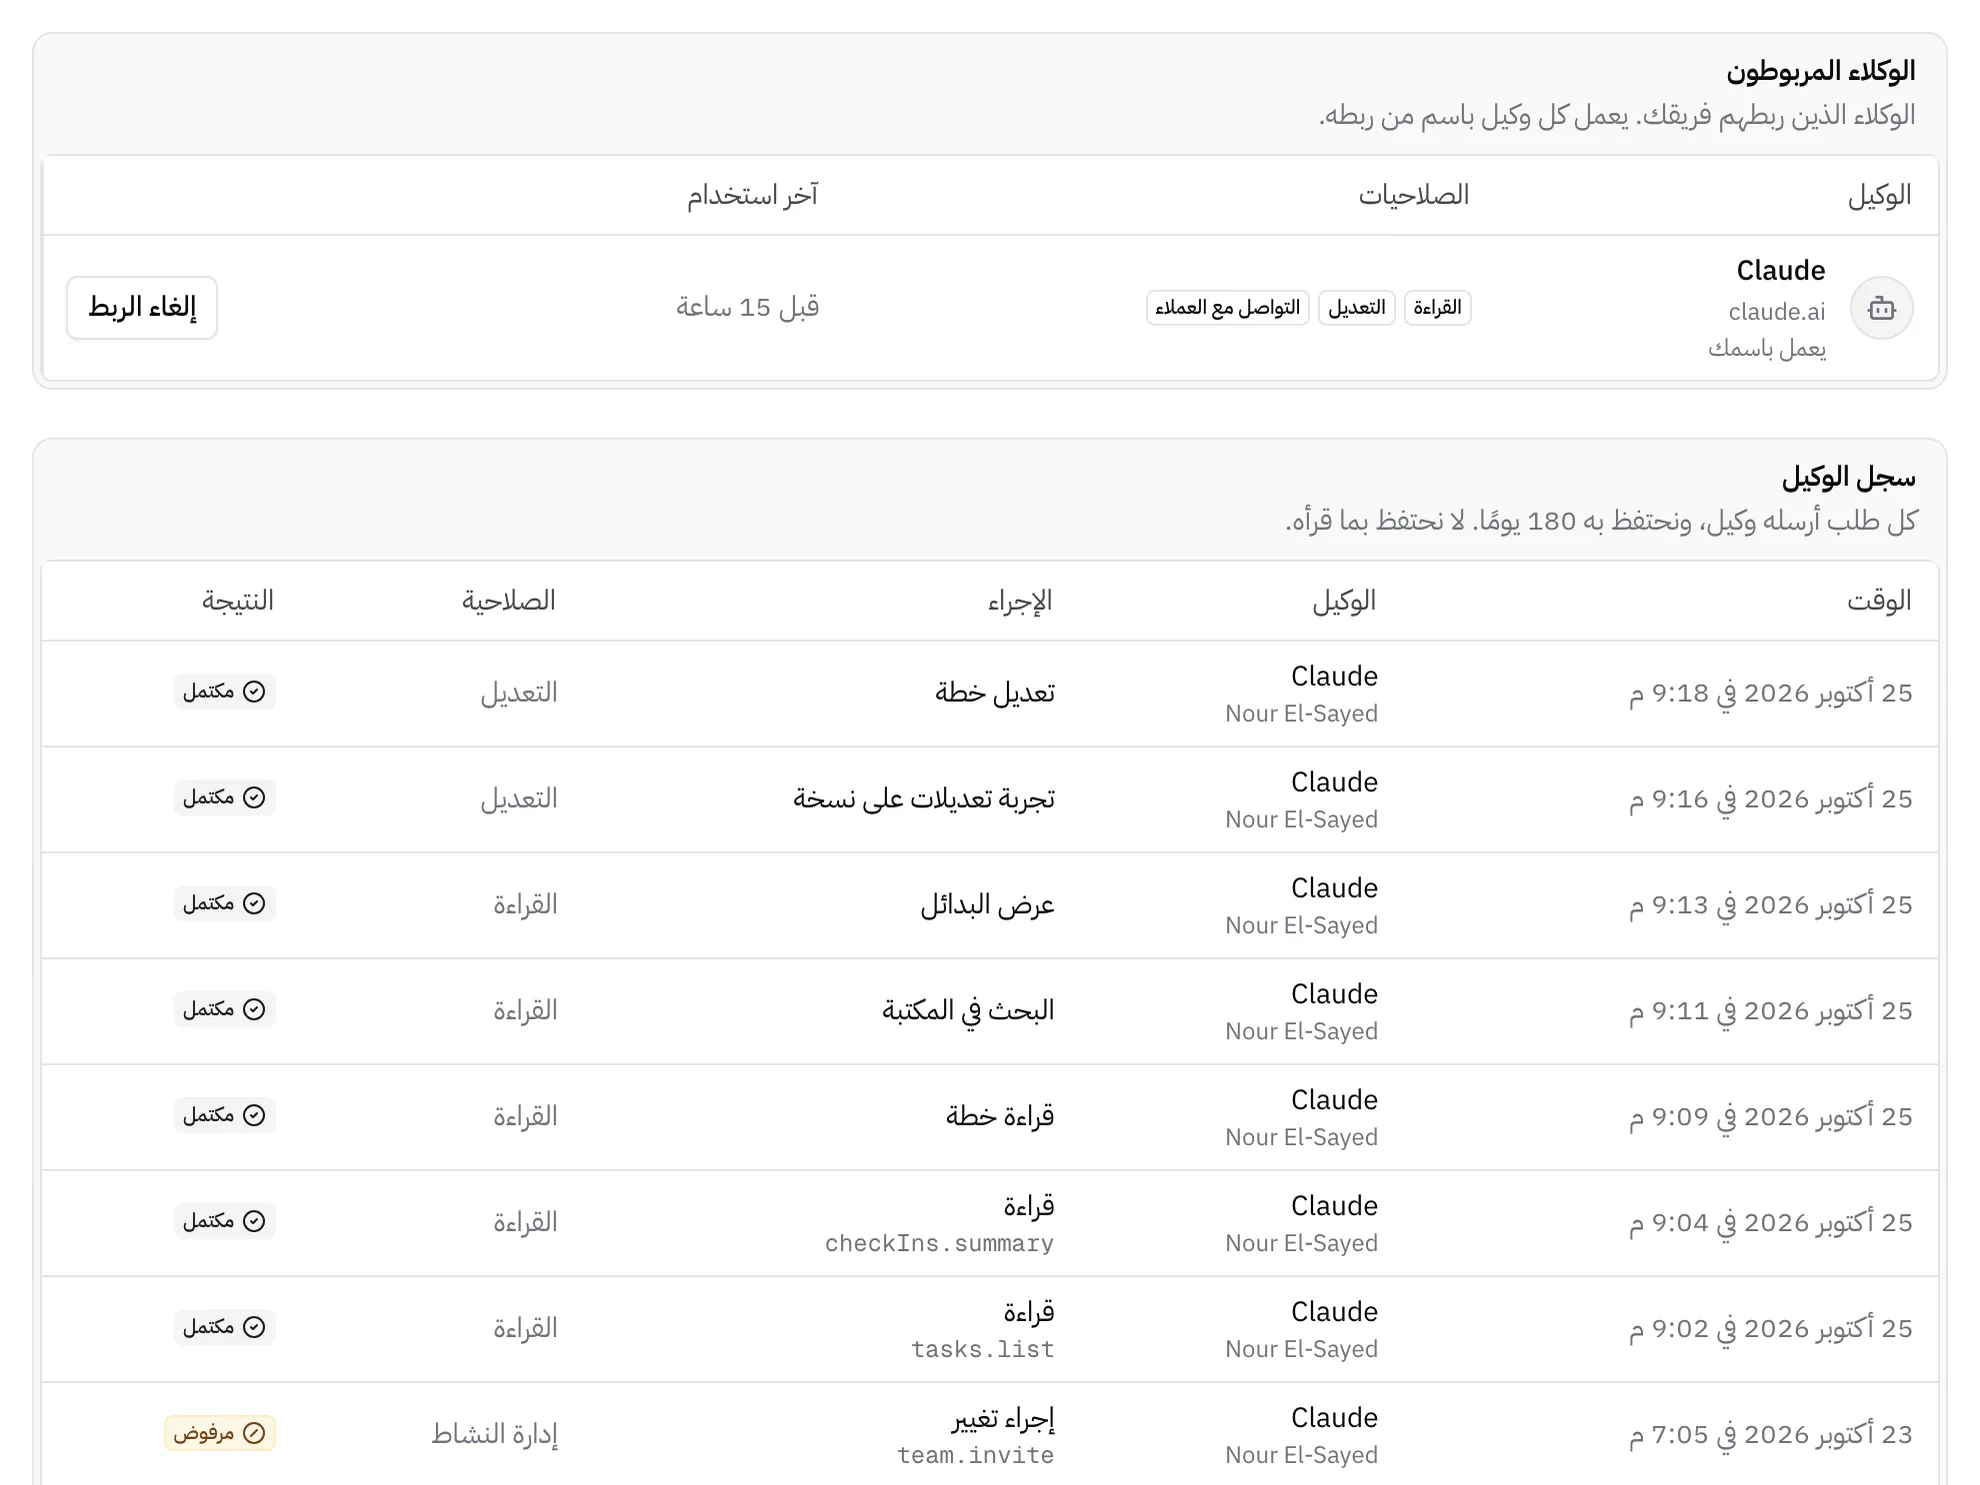Select the القراءة permission tag
The height and width of the screenshot is (1485, 1980).
1437,308
